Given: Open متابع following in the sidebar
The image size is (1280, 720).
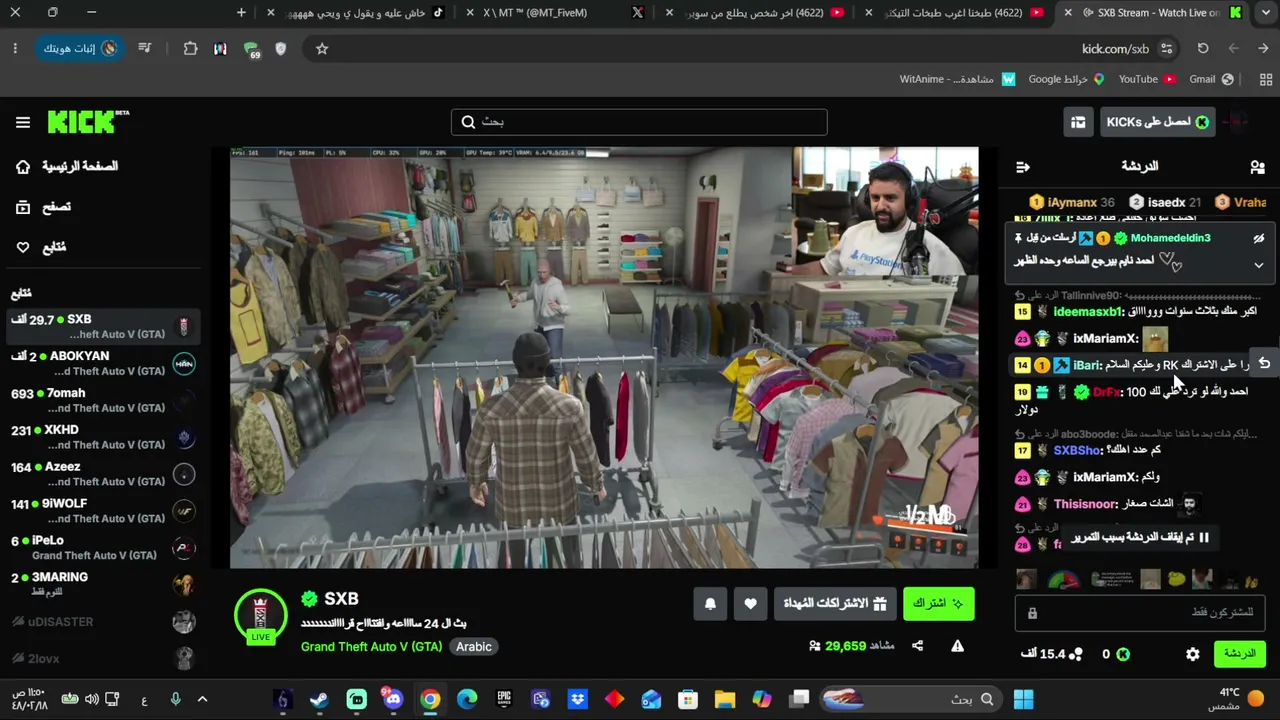Looking at the screenshot, I should click(41, 247).
